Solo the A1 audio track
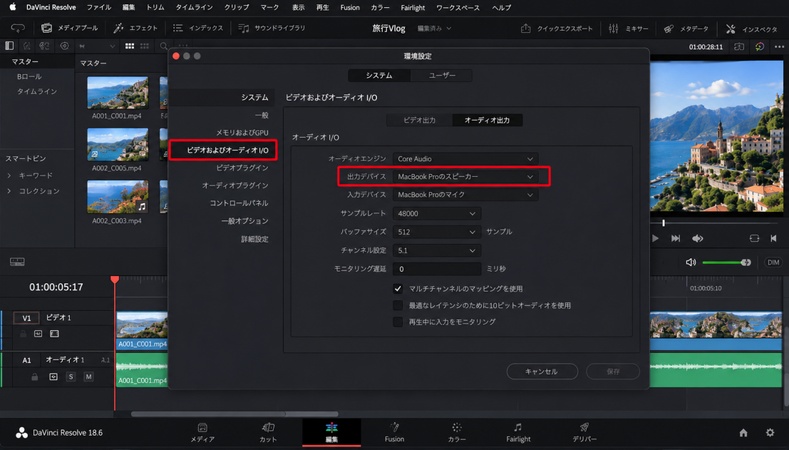Screen dimensions: 789x450 point(71,377)
